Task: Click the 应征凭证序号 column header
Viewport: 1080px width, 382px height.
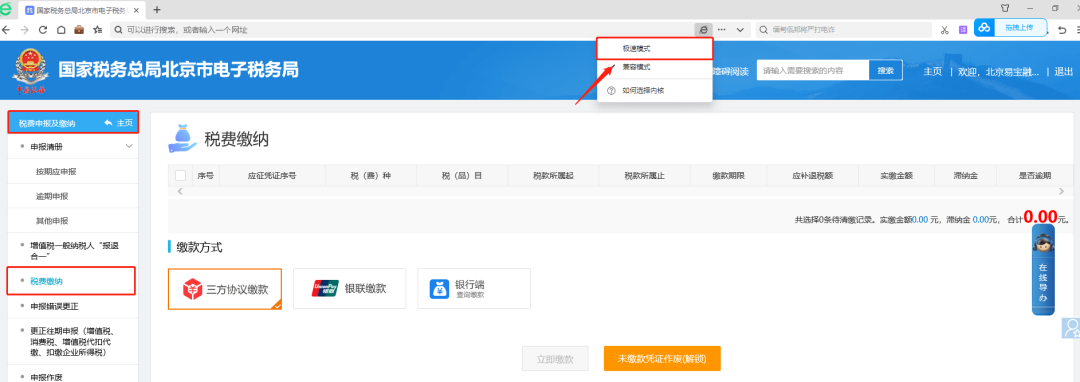Action: point(272,176)
